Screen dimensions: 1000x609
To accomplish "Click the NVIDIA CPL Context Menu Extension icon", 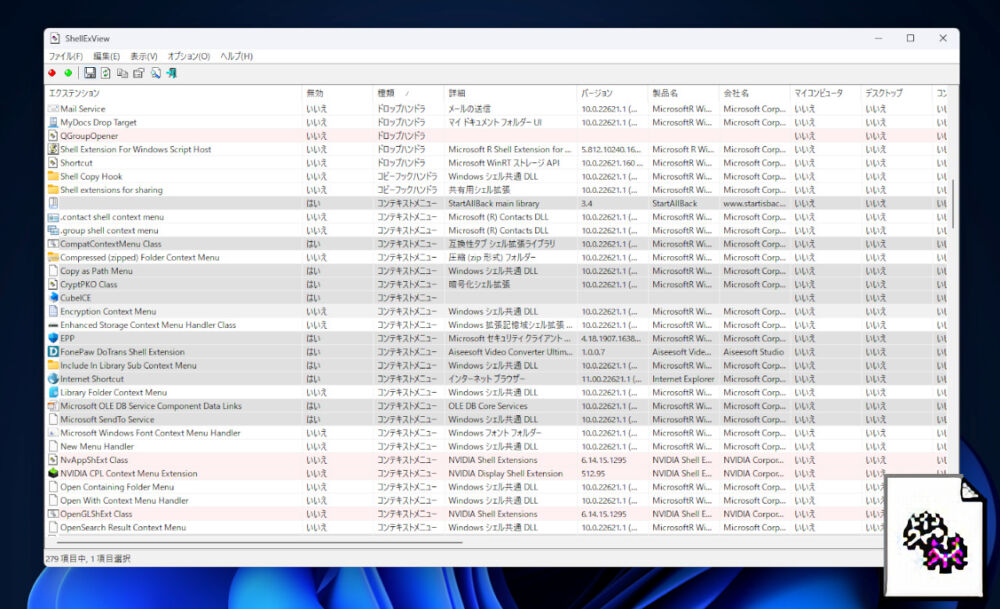I will pyautogui.click(x=54, y=473).
